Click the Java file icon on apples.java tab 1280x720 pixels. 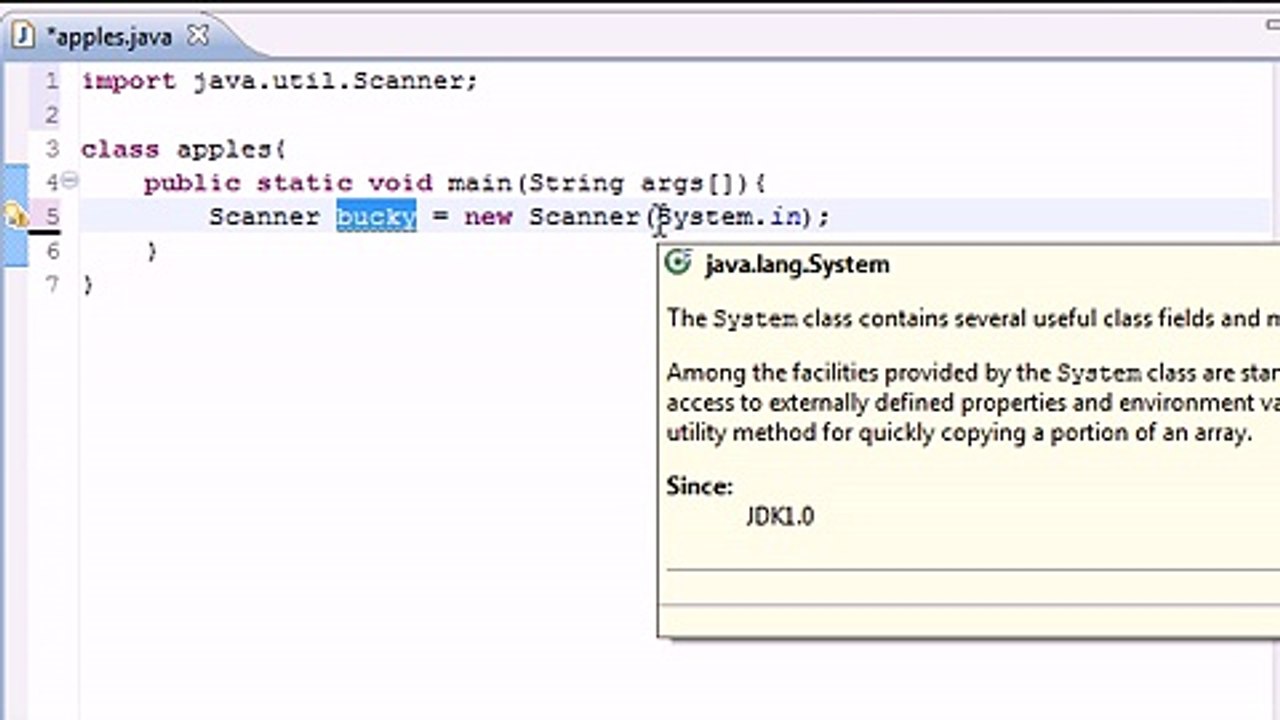23,37
